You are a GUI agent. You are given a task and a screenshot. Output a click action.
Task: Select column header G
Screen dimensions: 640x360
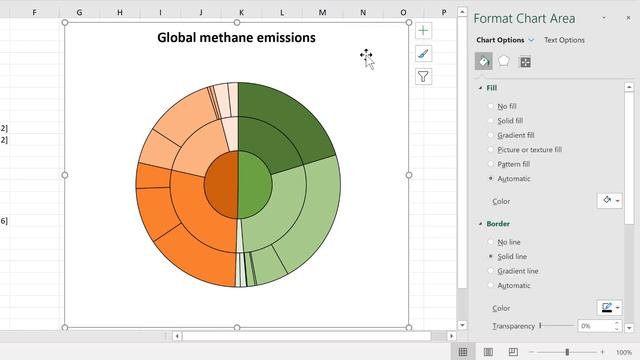(x=79, y=13)
